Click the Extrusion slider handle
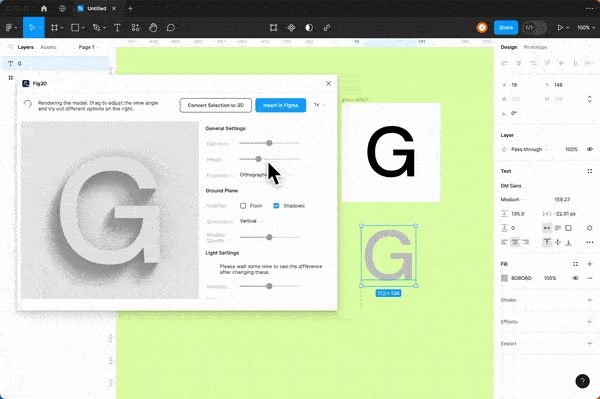 (x=269, y=143)
